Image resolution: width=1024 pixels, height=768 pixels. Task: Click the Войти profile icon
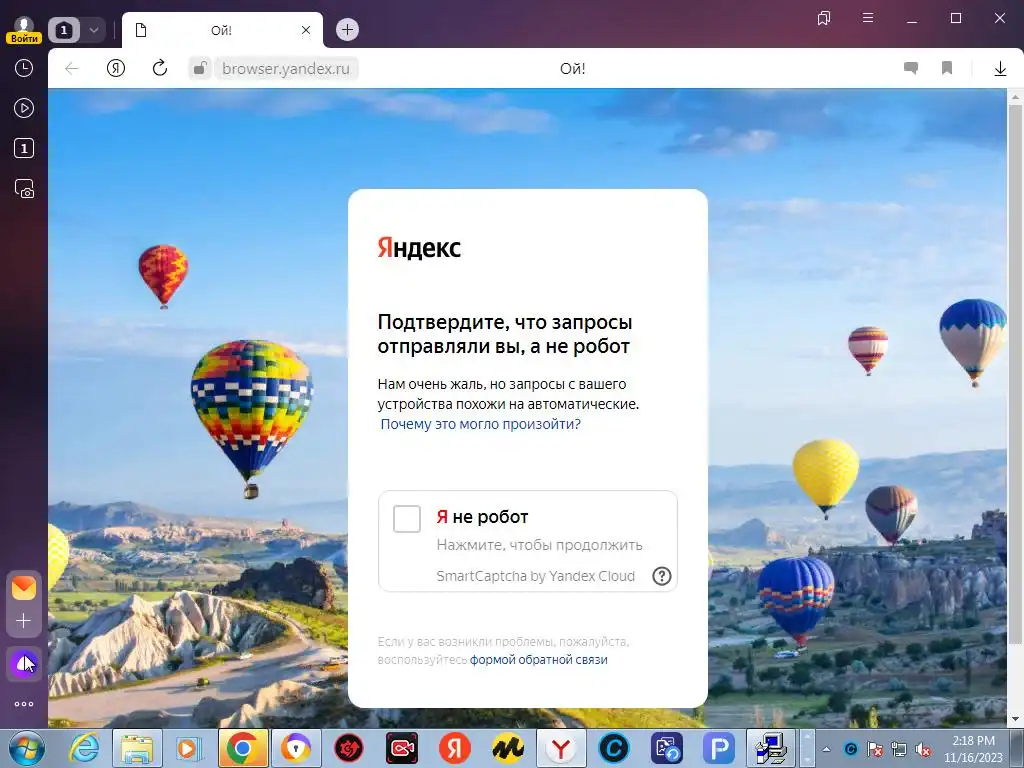24,29
